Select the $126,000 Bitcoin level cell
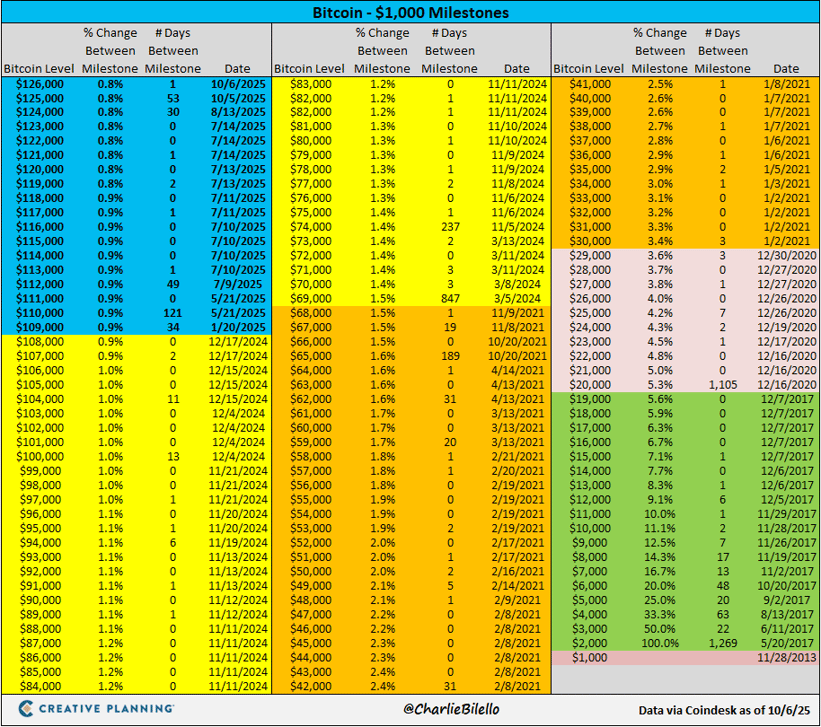 (x=37, y=85)
